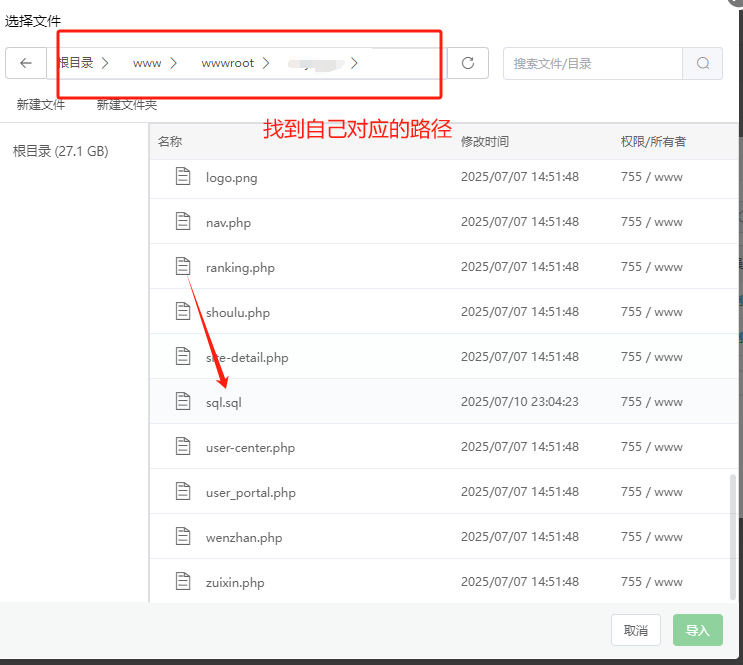Click 755 / www permission of nav.php
Screen dimensions: 743x665
click(652, 221)
